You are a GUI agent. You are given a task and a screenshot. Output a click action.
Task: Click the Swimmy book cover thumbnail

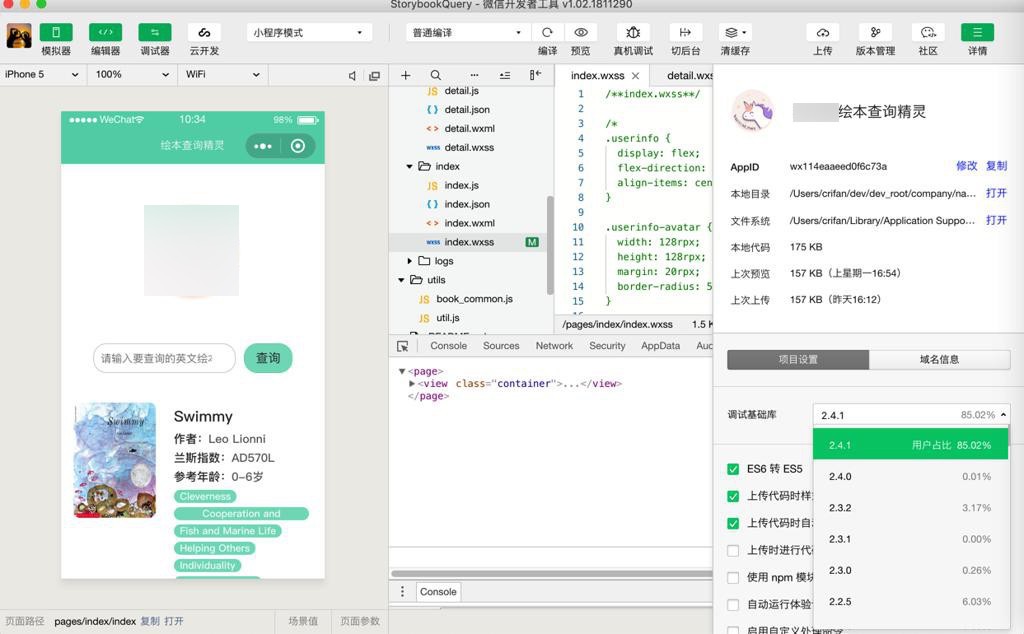click(115, 460)
